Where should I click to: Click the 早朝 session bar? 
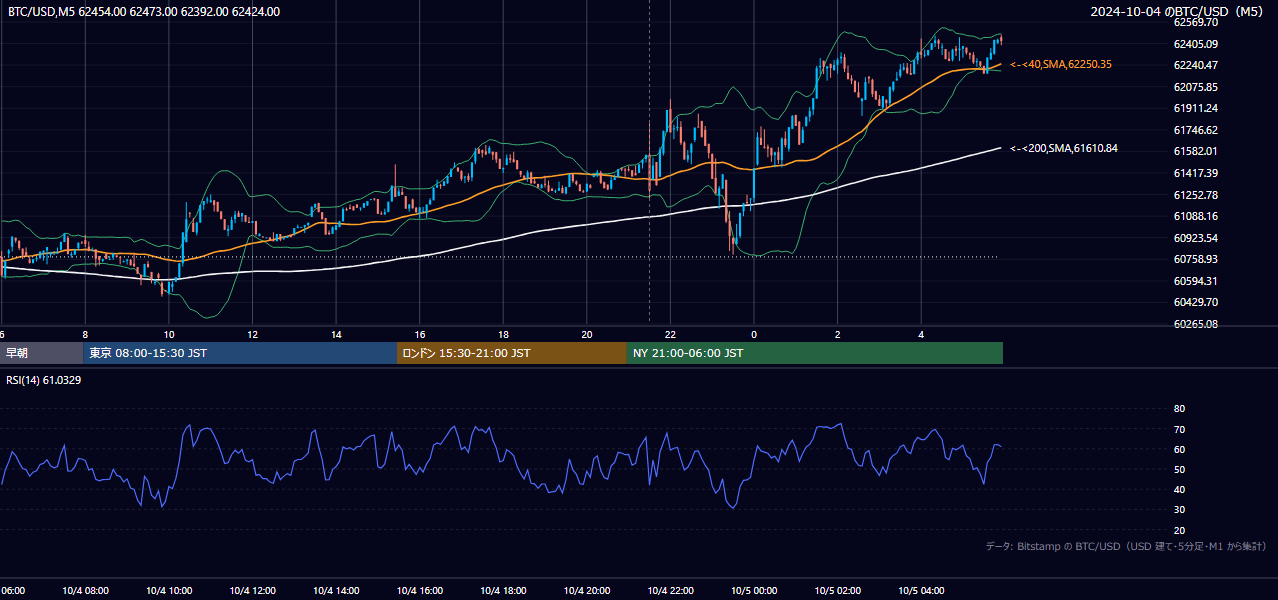coord(41,353)
